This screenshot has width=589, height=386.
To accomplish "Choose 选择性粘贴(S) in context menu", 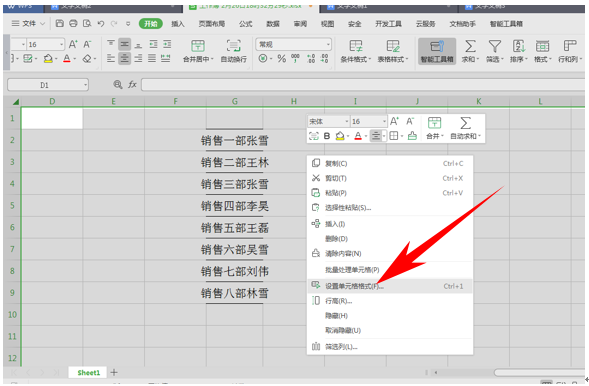I will pyautogui.click(x=390, y=208).
